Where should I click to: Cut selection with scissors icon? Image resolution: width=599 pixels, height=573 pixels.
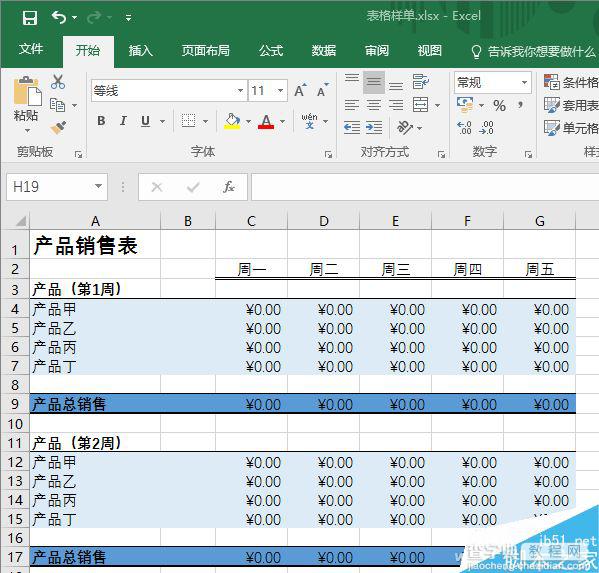point(58,82)
